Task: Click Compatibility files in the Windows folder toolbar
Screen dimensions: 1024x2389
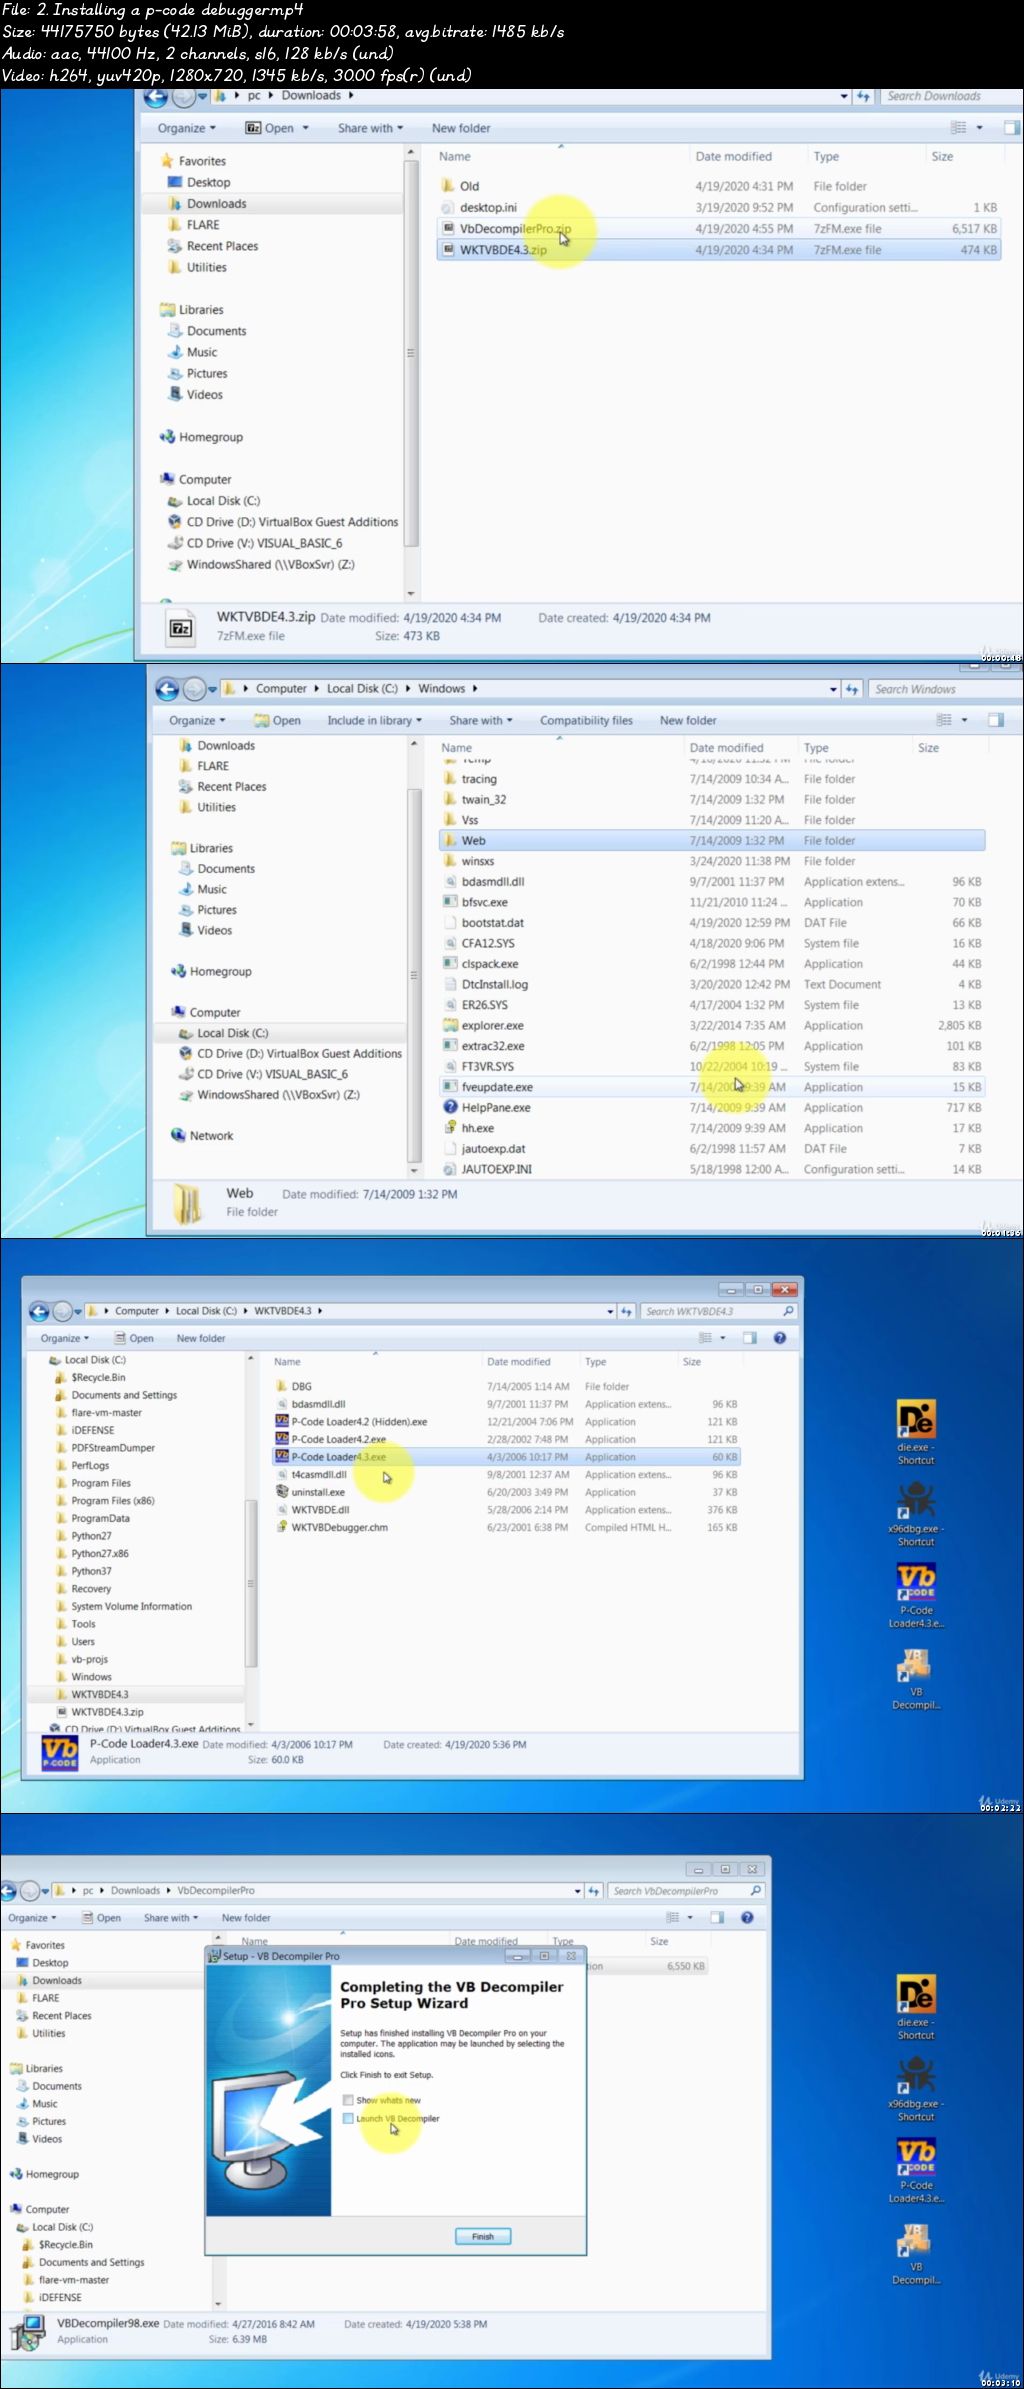Action: (586, 720)
